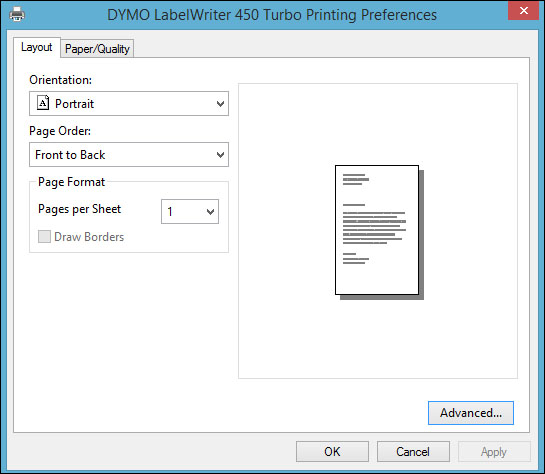The width and height of the screenshot is (545, 474).
Task: Switch to the Paper/Quality tab
Action: 97,49
